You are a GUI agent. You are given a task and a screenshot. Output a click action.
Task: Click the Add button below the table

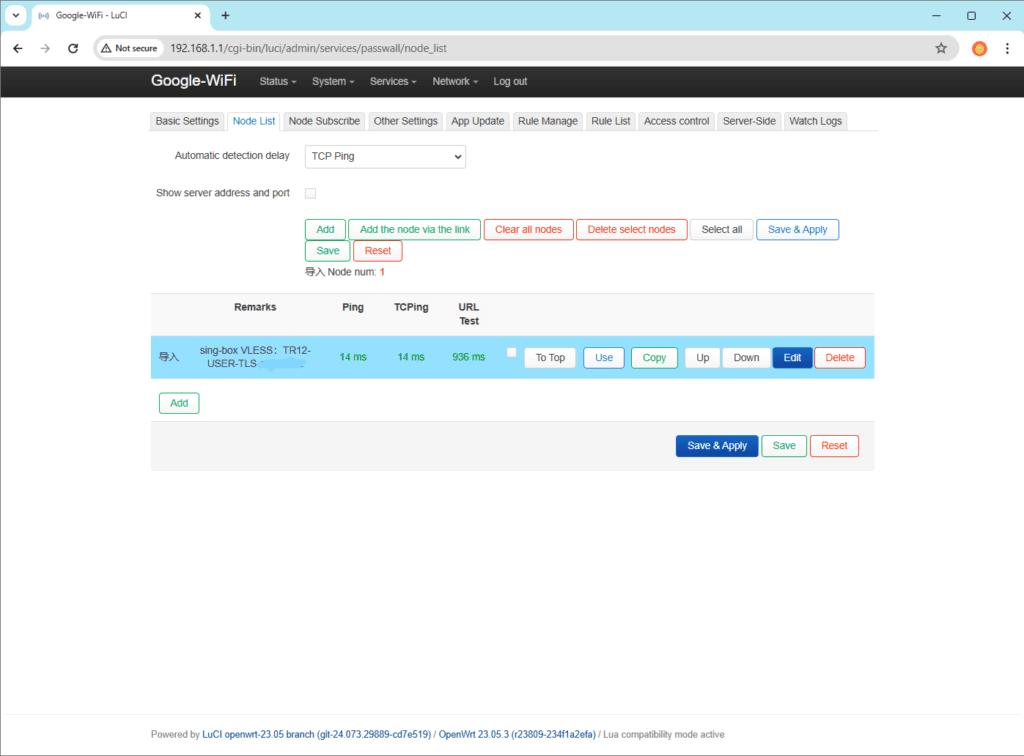pos(179,403)
